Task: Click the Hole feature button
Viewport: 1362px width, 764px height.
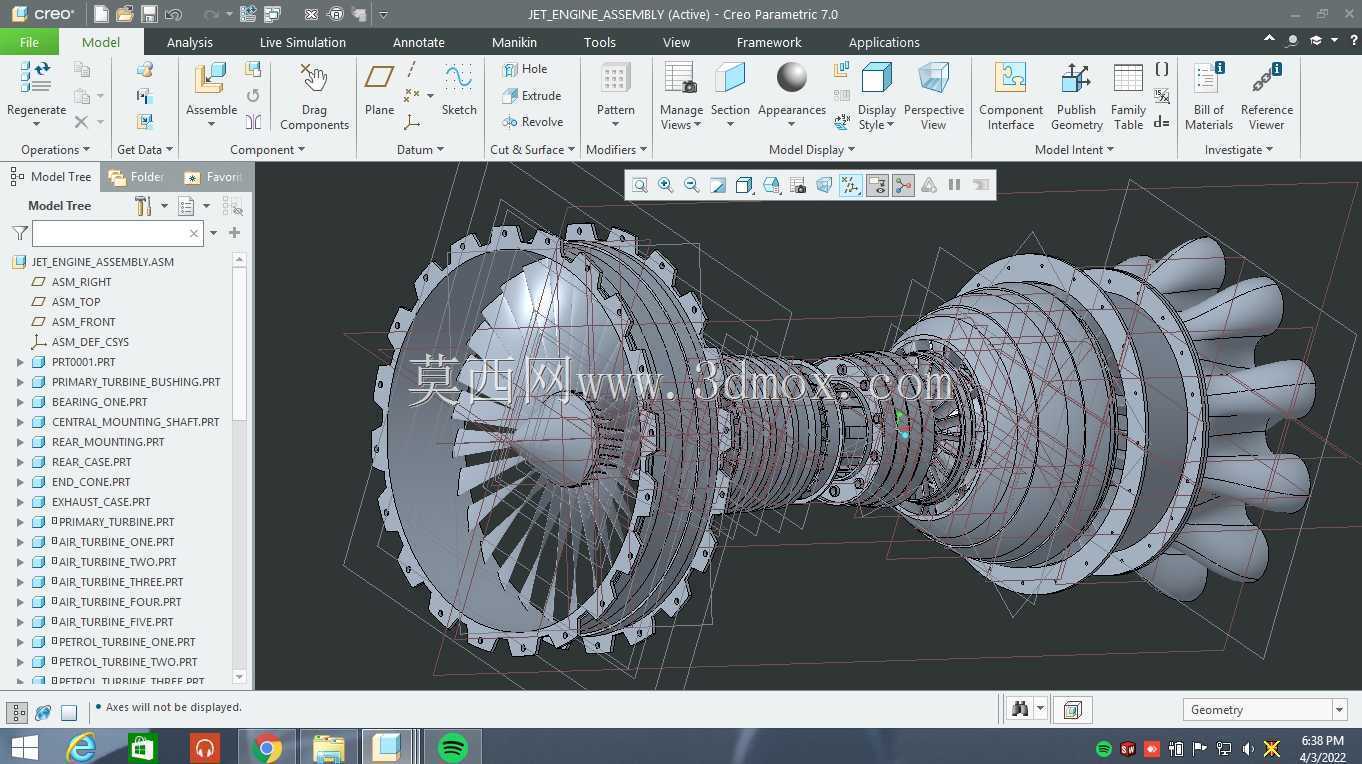Action: click(x=526, y=69)
